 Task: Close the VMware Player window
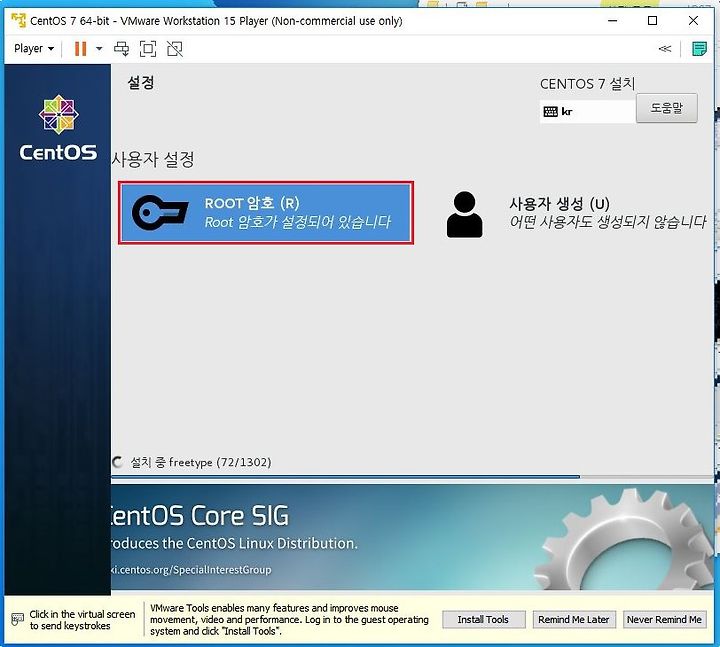point(693,21)
